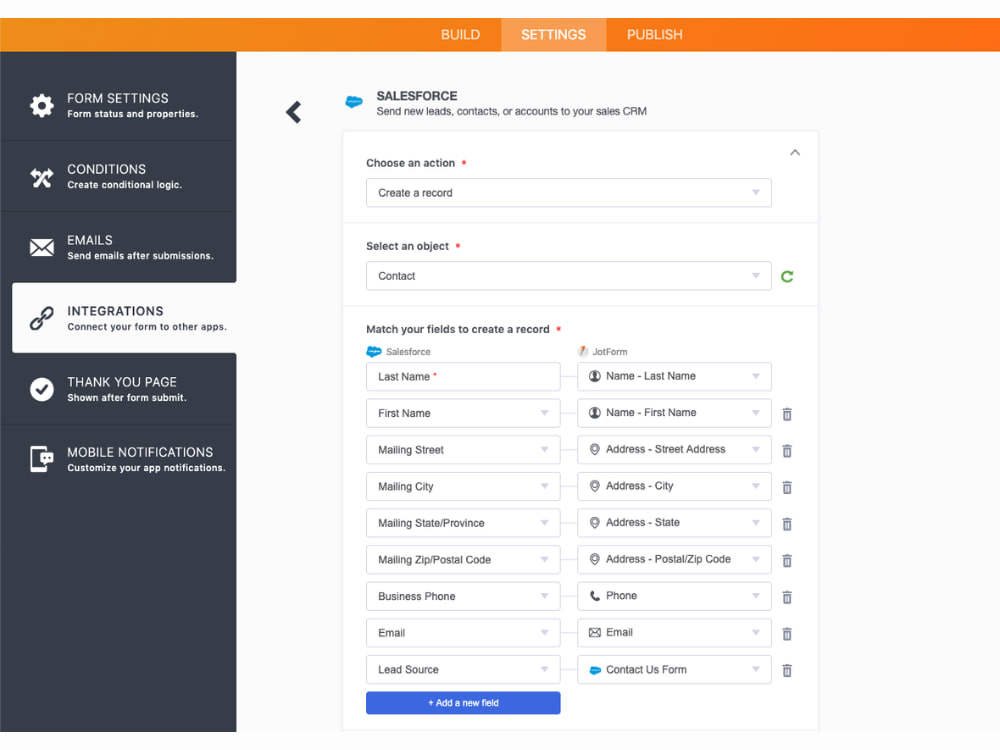The image size is (1000, 750).
Task: Open the Address - Street Address dropdown
Action: (674, 450)
